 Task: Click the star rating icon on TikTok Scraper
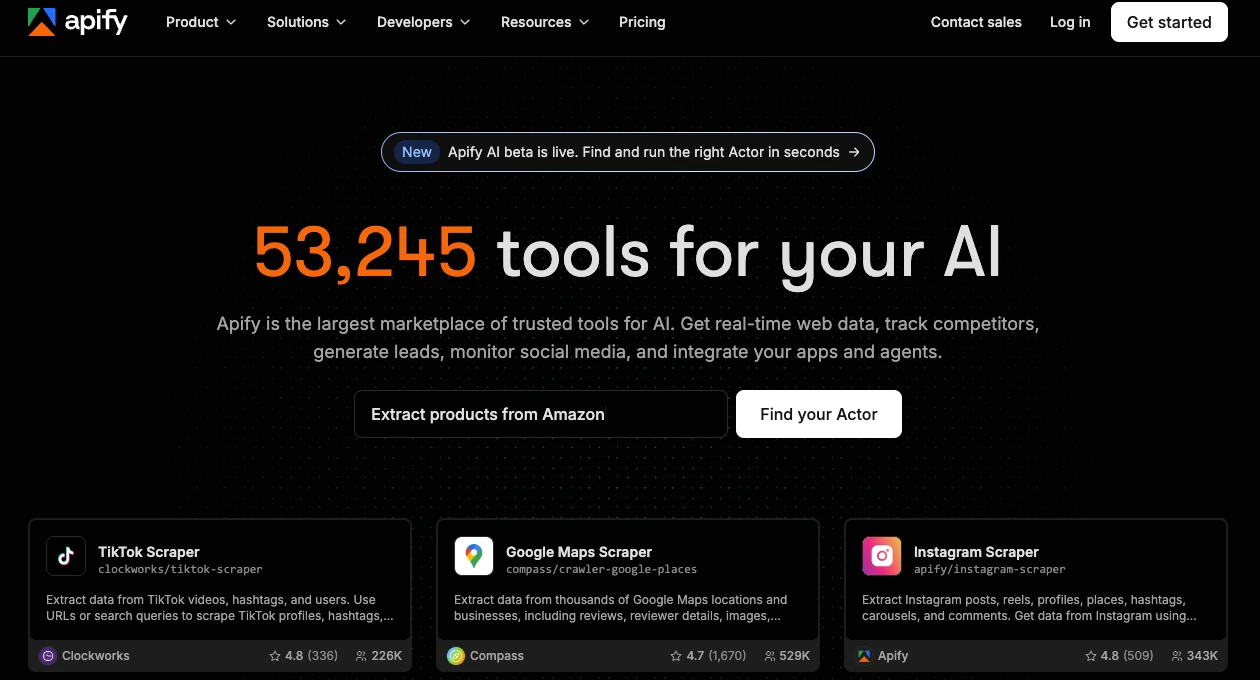(275, 656)
